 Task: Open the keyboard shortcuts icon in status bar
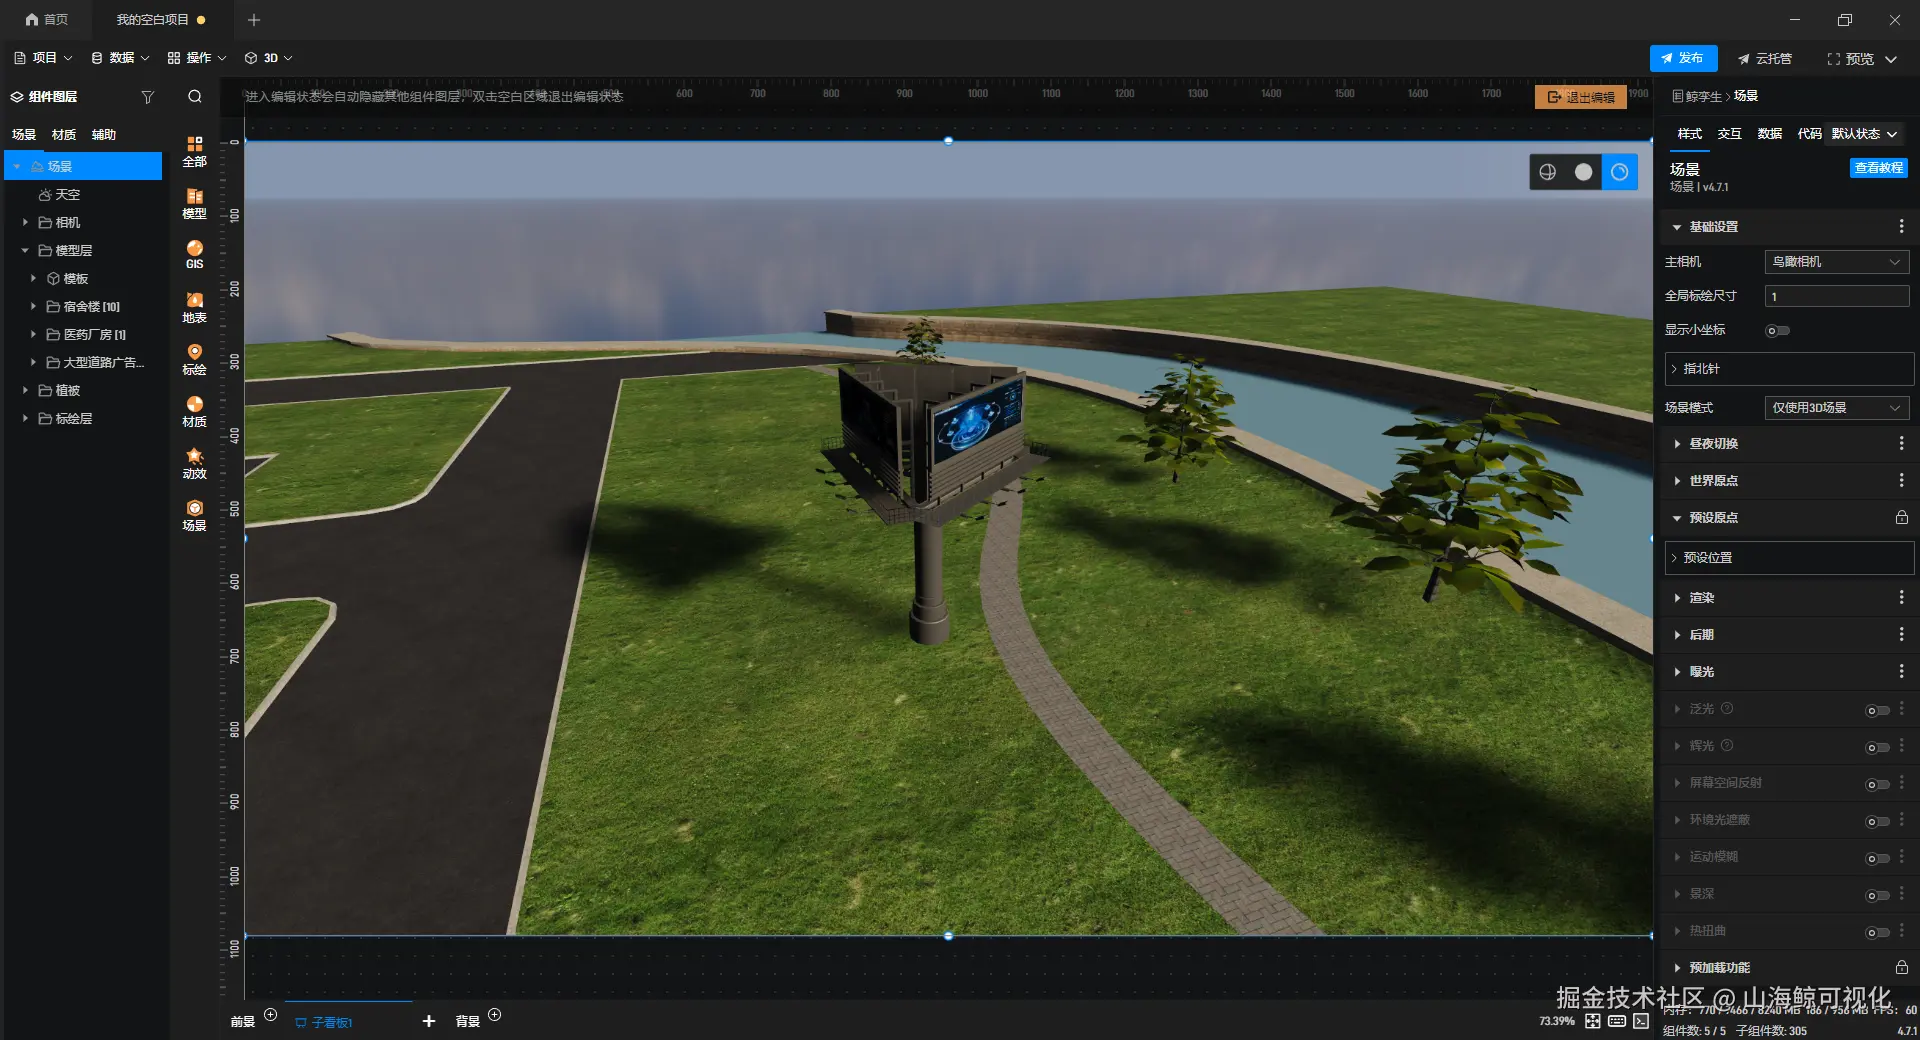click(x=1617, y=1021)
